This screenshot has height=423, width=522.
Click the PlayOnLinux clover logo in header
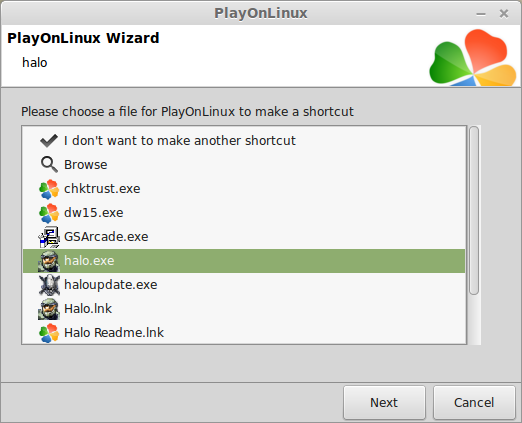(x=473, y=58)
